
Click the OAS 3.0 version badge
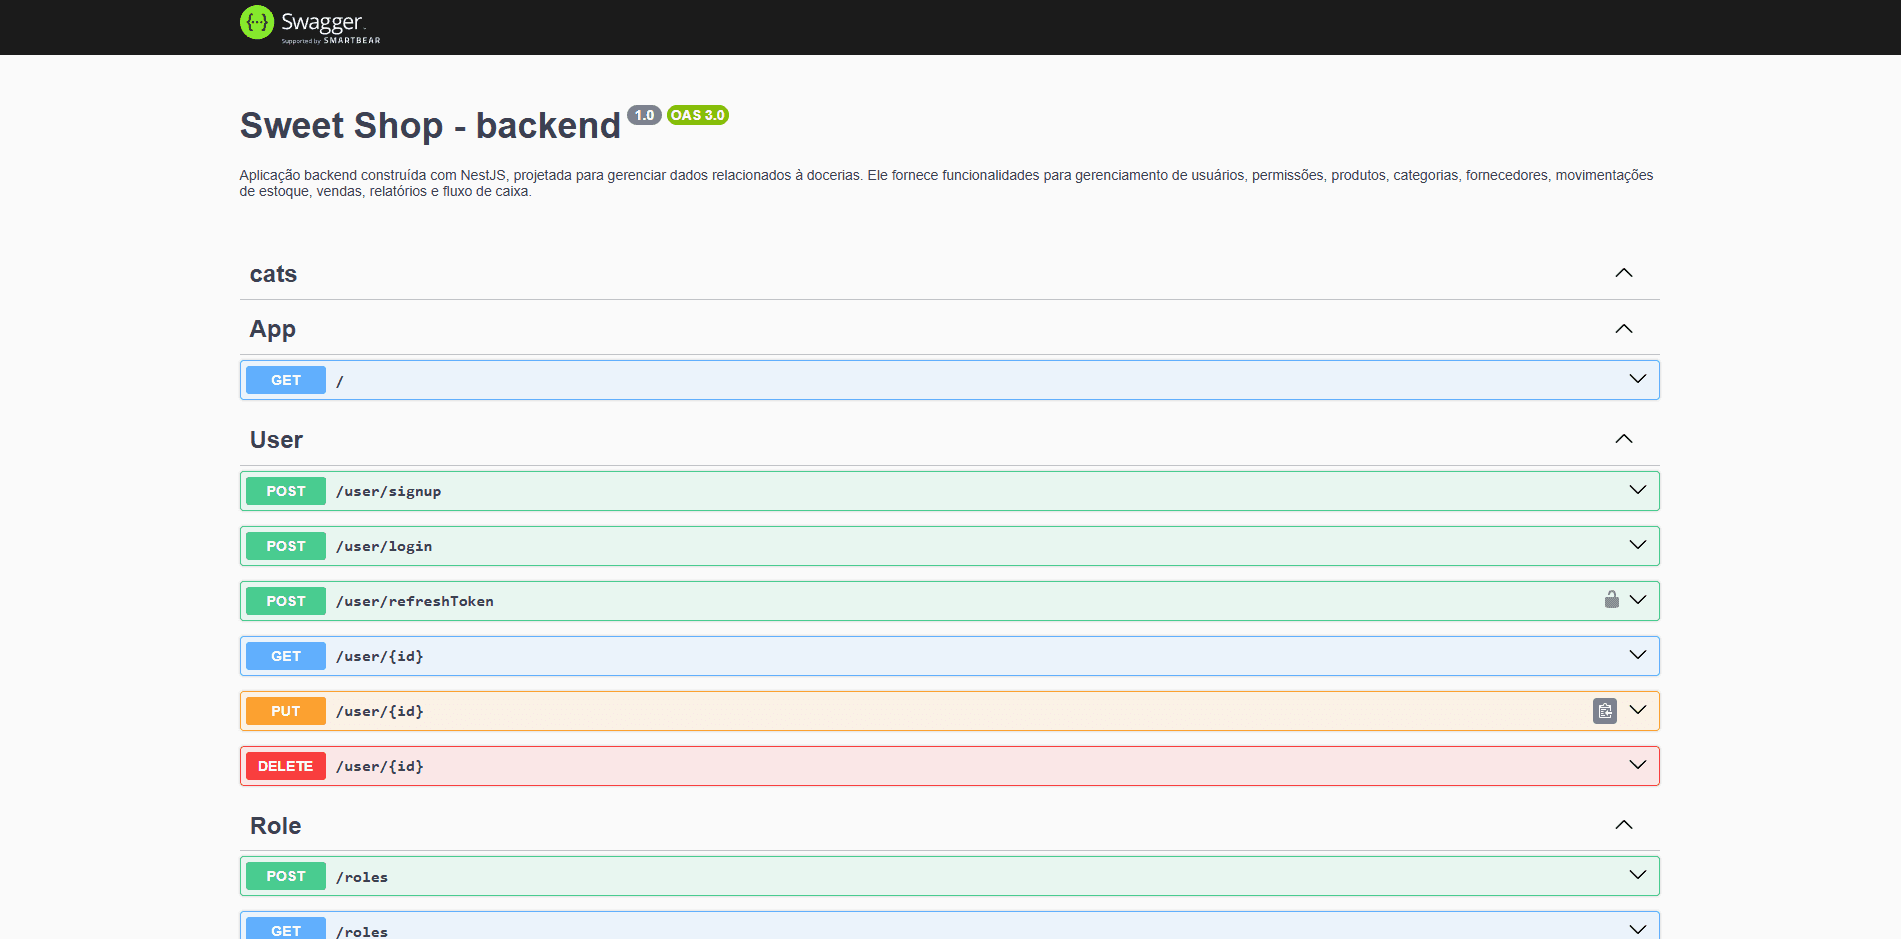697,115
